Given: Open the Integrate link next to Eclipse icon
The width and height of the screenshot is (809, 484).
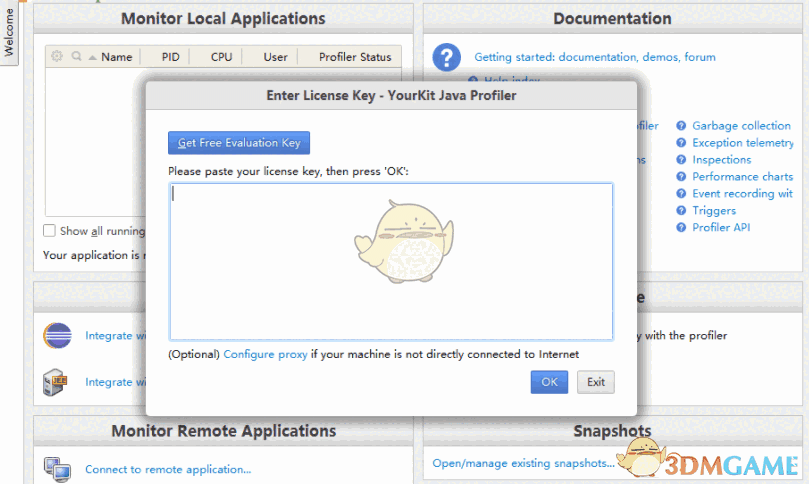Looking at the screenshot, I should [x=116, y=335].
